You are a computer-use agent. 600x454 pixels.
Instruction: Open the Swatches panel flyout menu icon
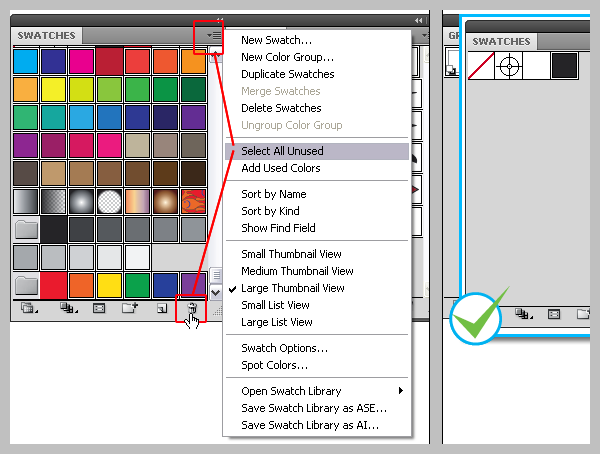tap(214, 36)
